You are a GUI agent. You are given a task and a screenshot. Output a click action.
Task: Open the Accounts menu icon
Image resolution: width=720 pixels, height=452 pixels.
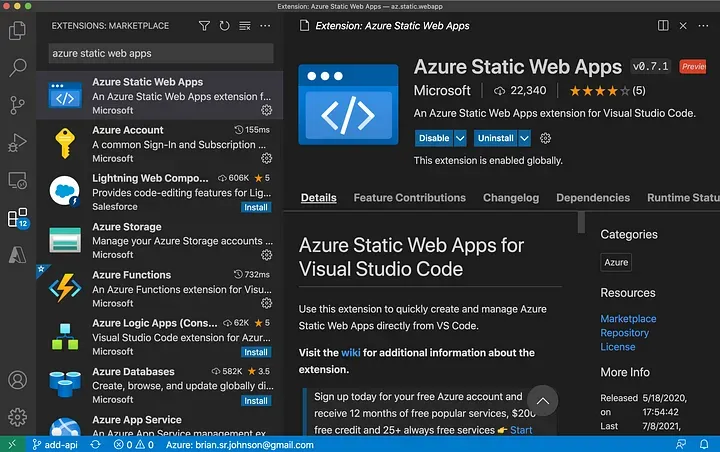click(x=17, y=380)
